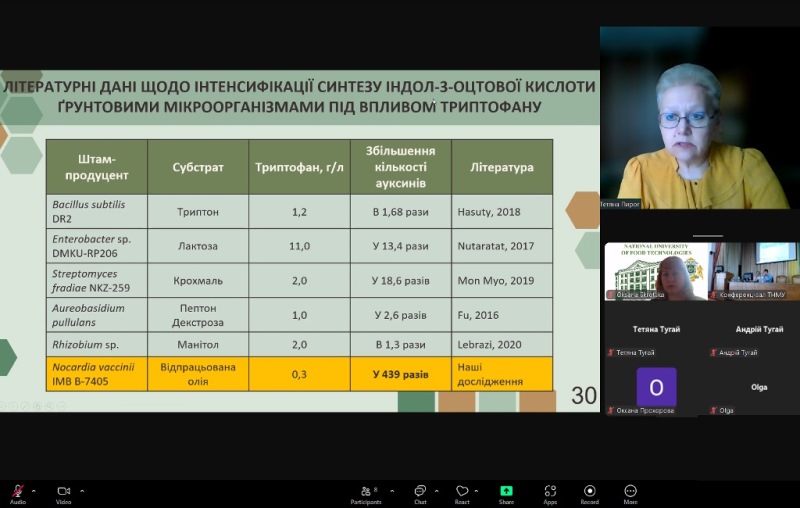Expand the Chat options arrow
Viewport: 800px width, 508px height.
coord(436,491)
